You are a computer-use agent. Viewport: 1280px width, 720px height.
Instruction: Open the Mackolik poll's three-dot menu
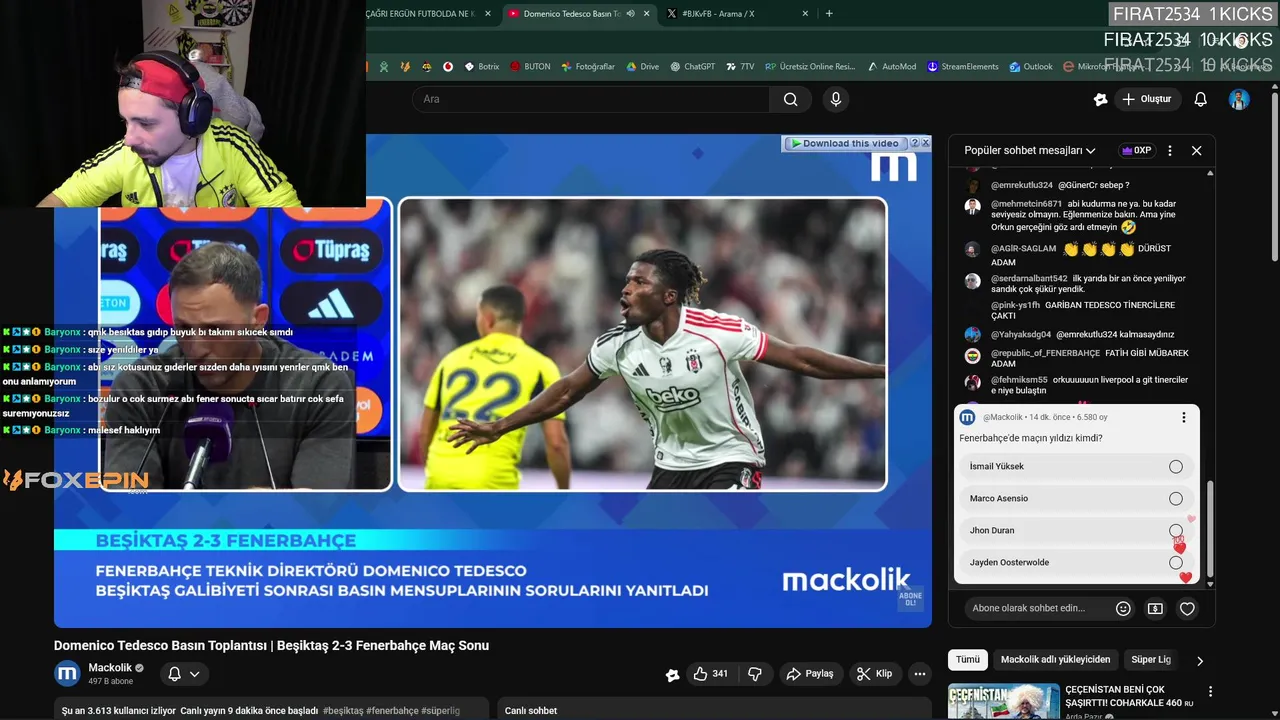(1183, 417)
